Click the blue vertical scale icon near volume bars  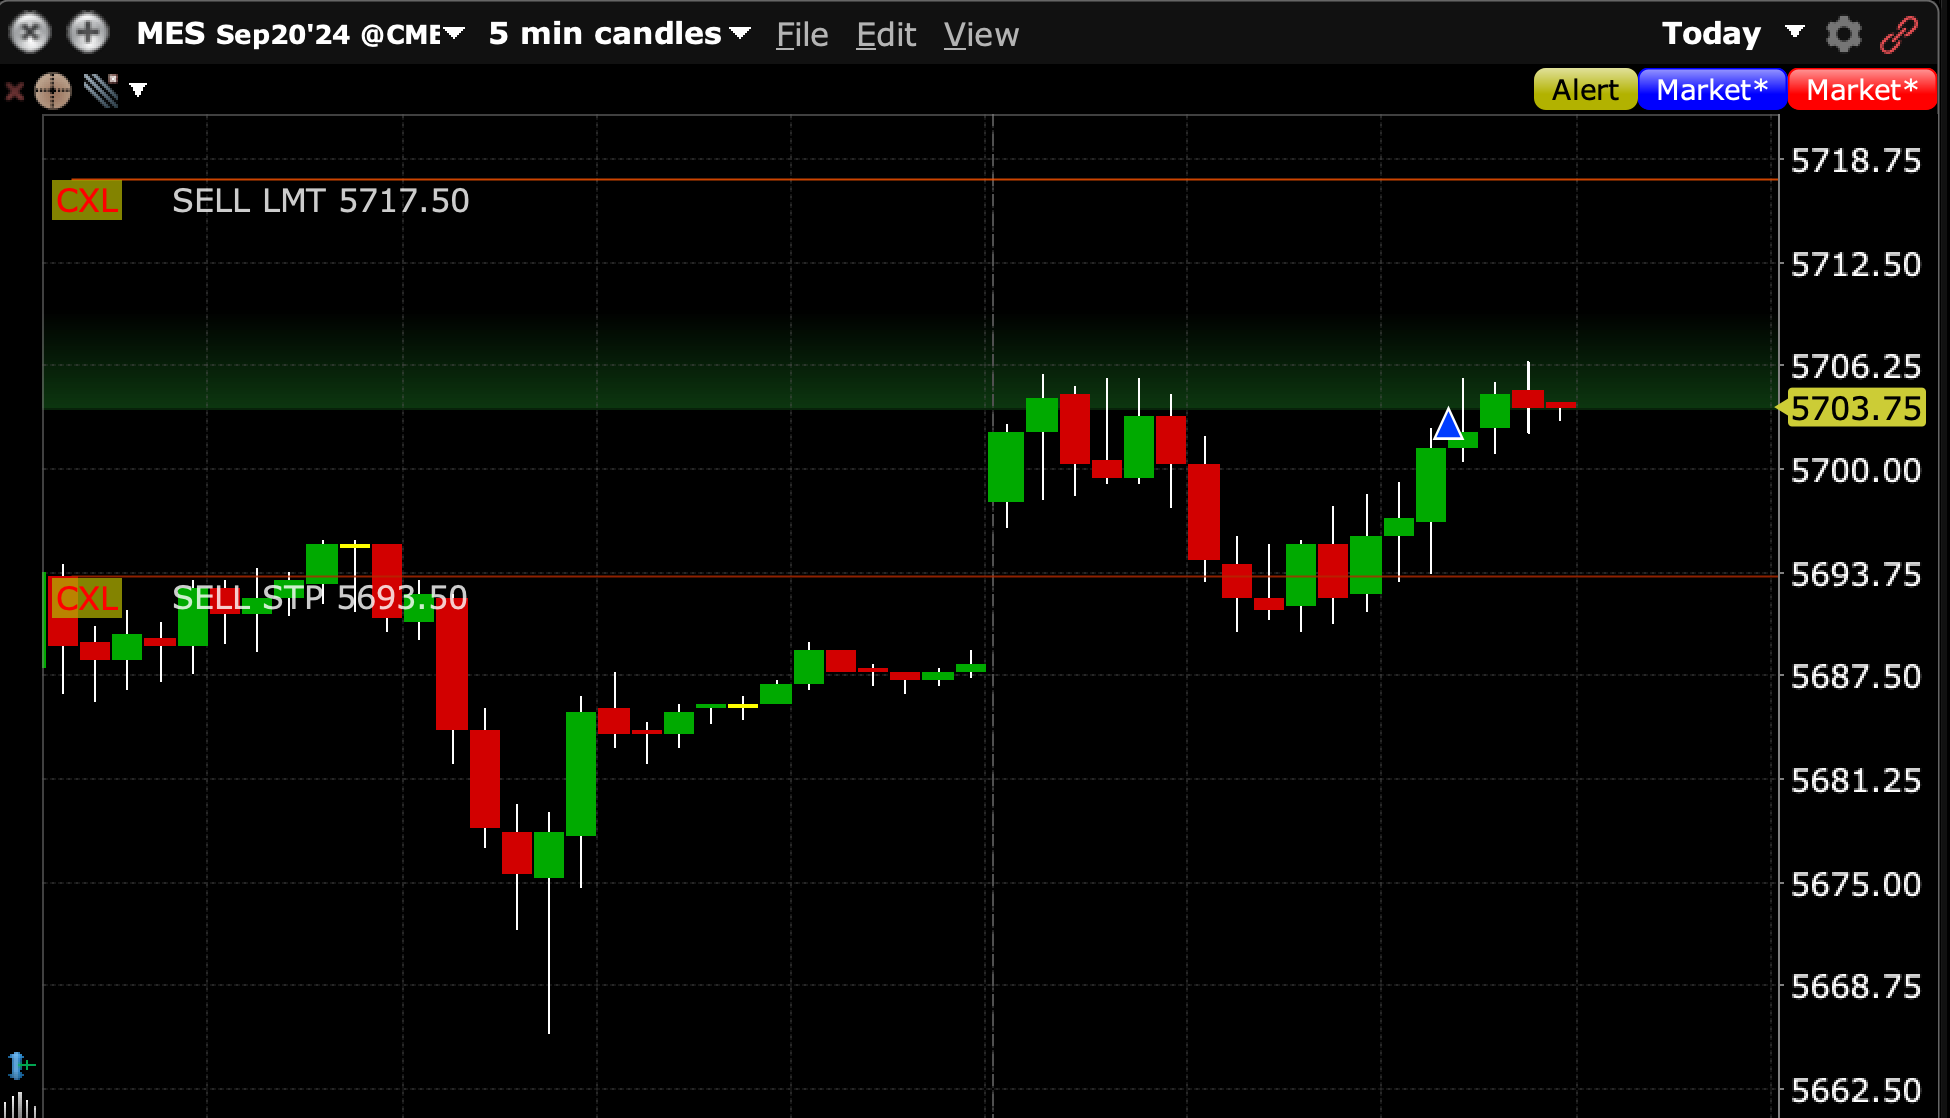tap(17, 1065)
